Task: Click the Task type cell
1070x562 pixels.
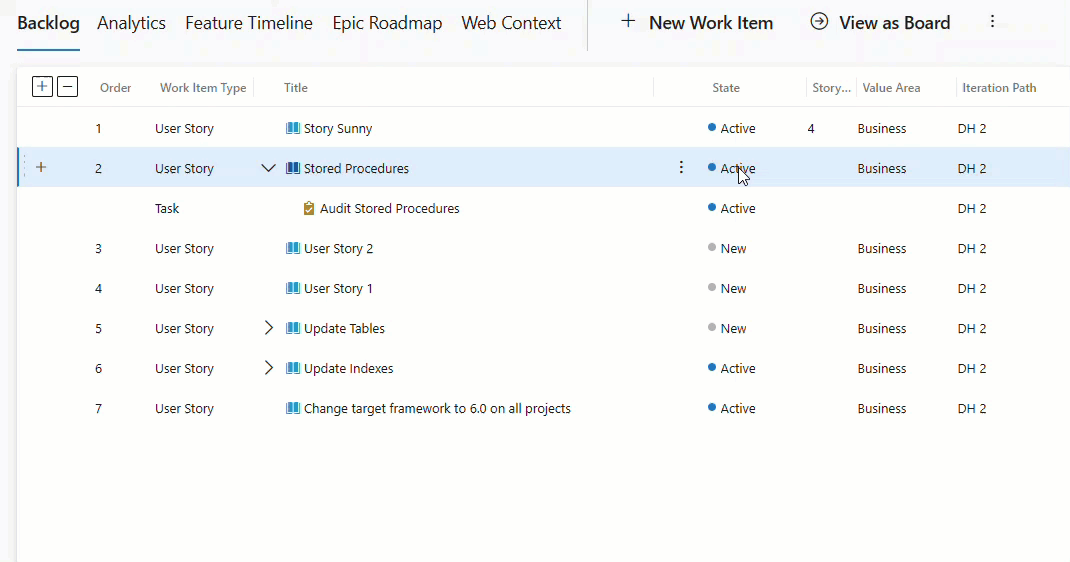Action: 167,209
